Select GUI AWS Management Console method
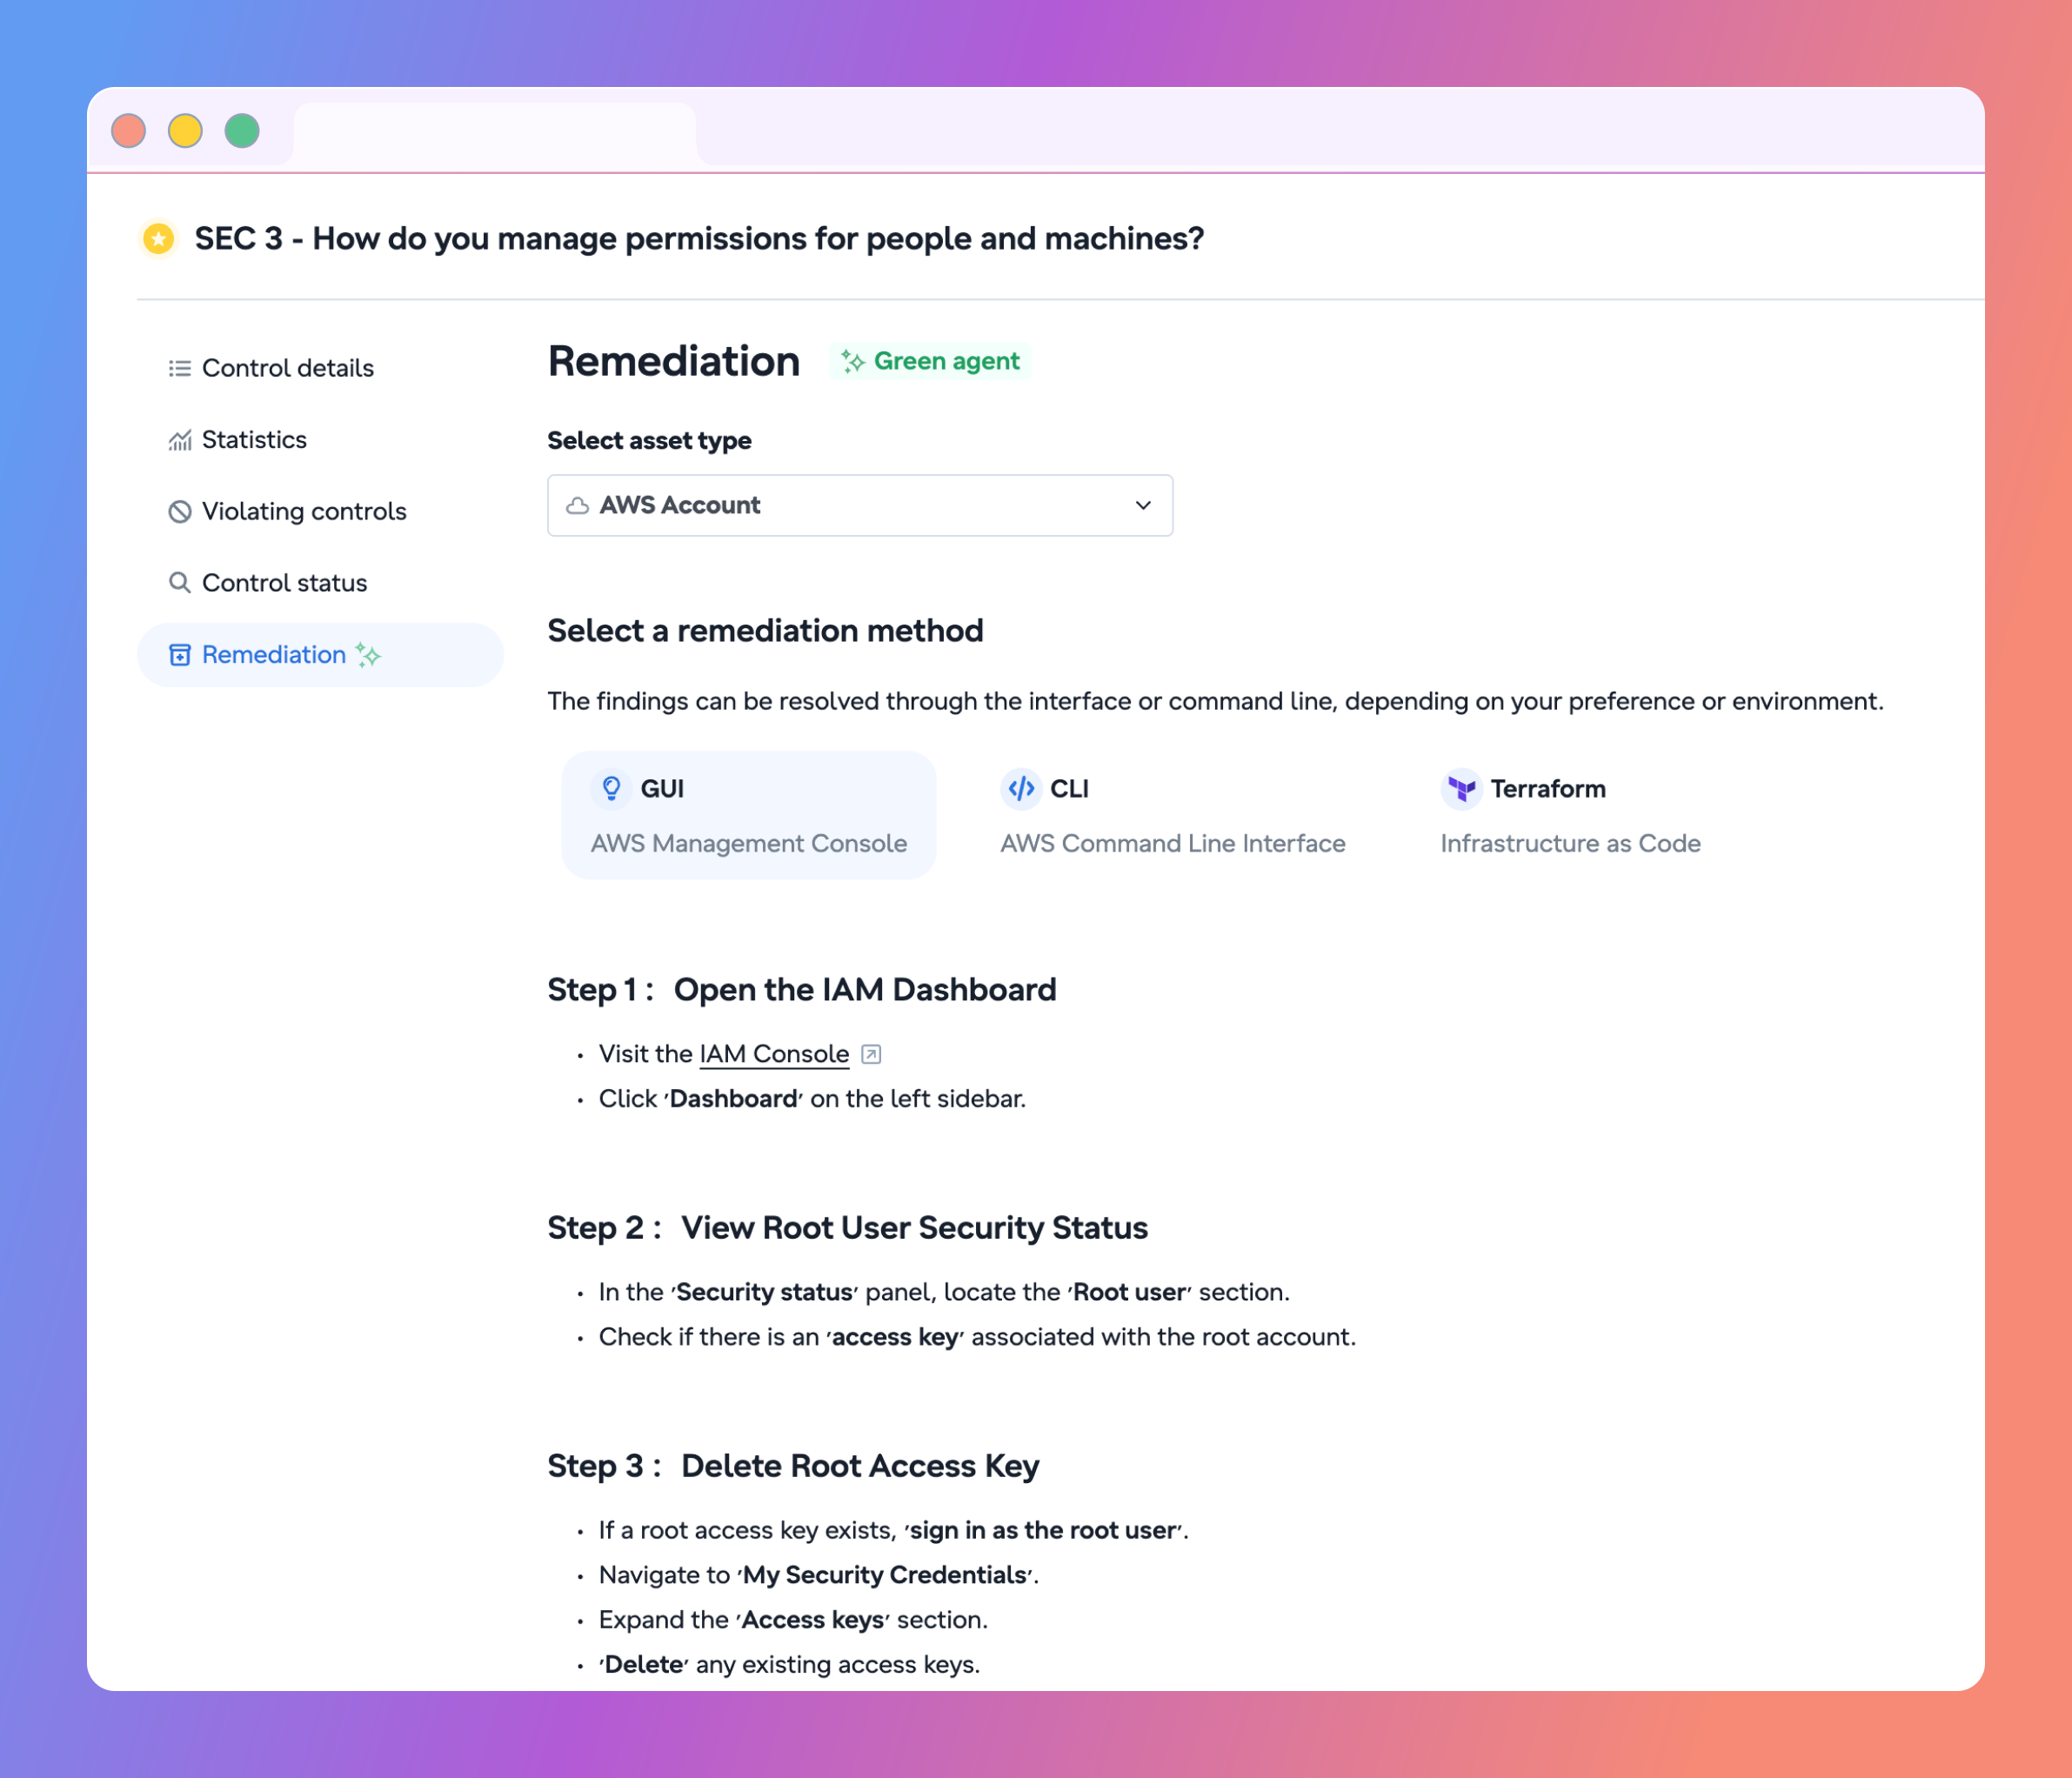The height and width of the screenshot is (1778, 2072). click(749, 816)
